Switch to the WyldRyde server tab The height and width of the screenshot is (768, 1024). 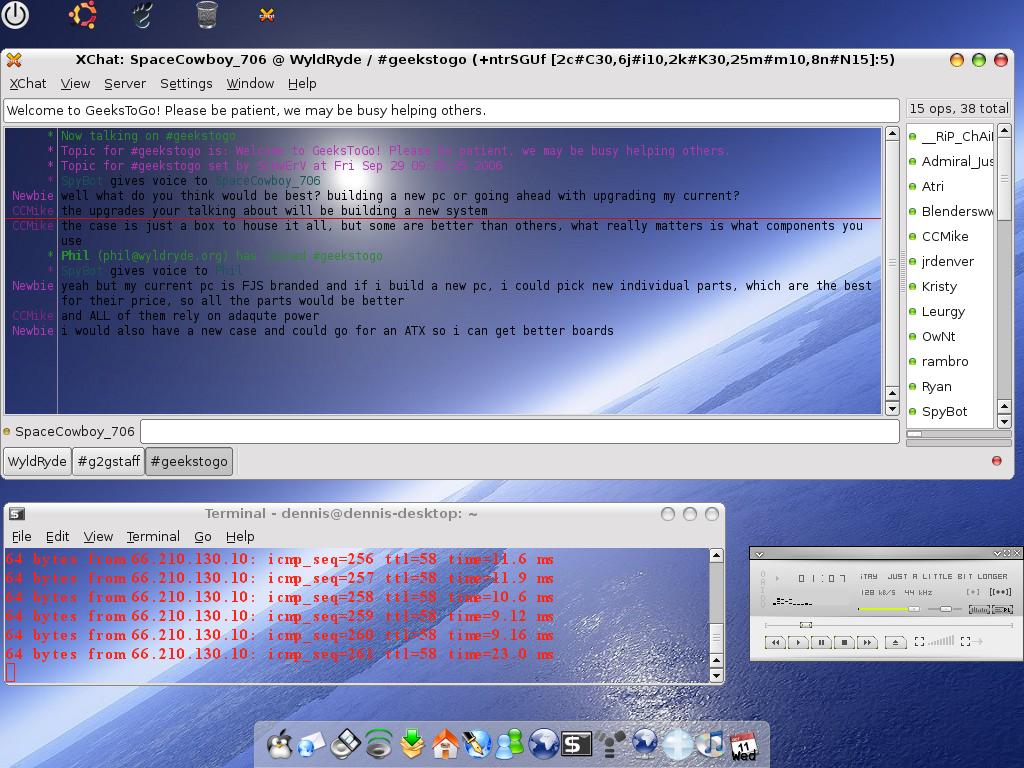pyautogui.click(x=37, y=461)
